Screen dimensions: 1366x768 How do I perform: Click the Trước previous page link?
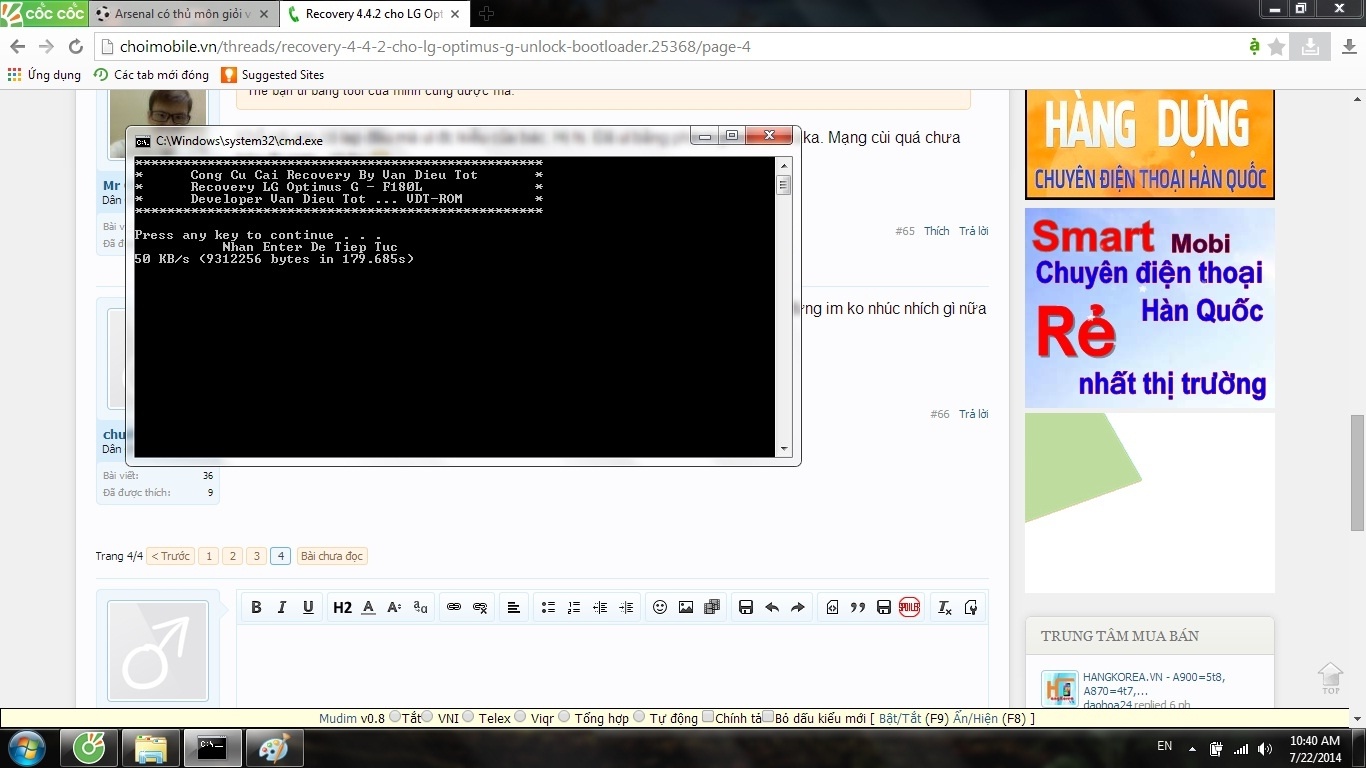click(171, 556)
